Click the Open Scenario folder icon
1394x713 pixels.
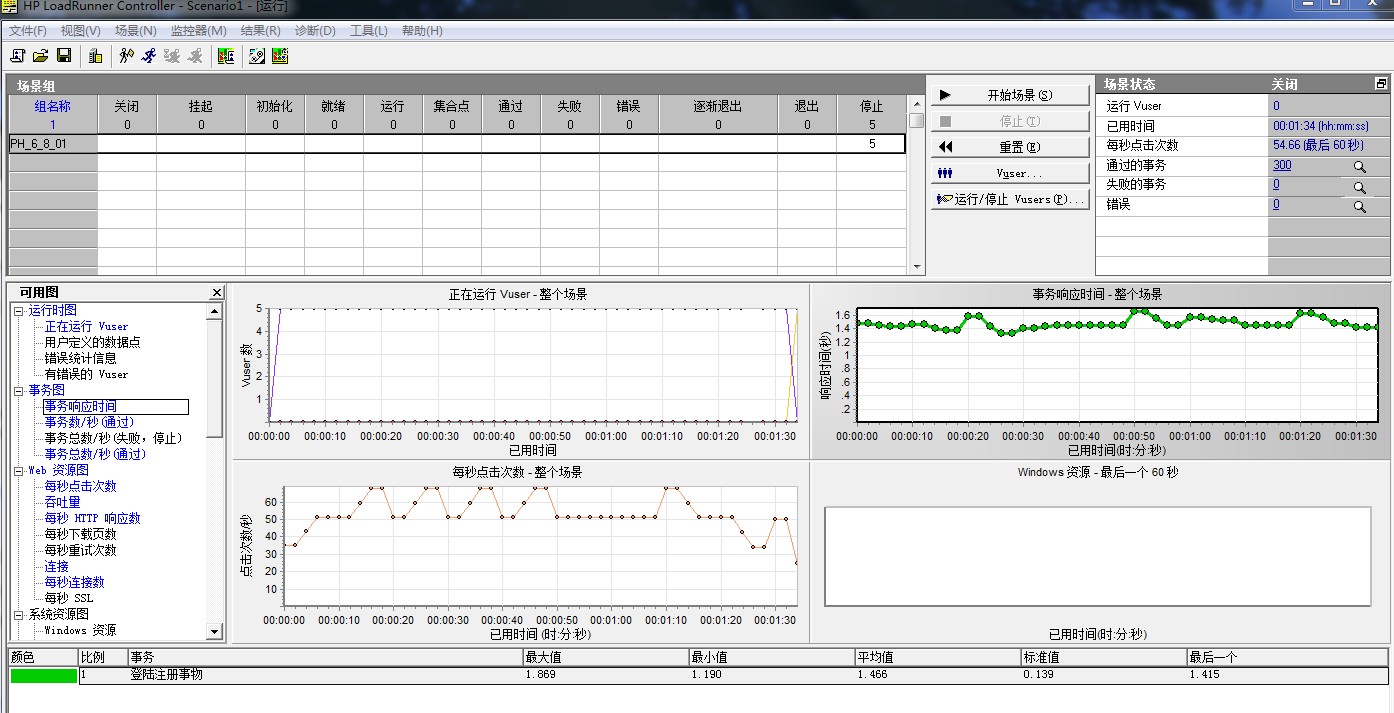click(x=41, y=56)
